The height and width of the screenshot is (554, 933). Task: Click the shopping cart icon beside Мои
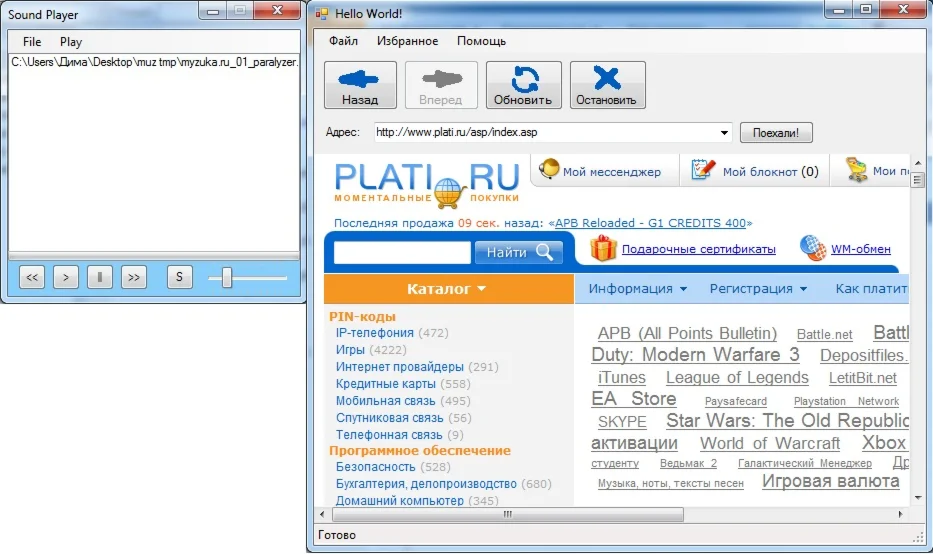(x=856, y=170)
